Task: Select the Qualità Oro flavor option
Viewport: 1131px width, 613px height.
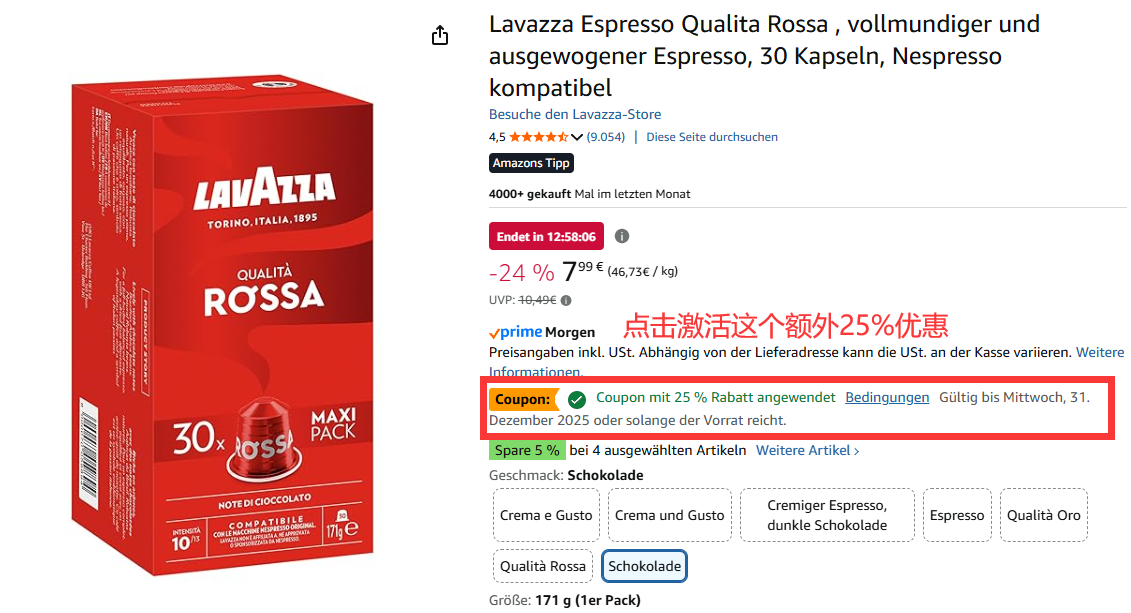Action: 1044,515
